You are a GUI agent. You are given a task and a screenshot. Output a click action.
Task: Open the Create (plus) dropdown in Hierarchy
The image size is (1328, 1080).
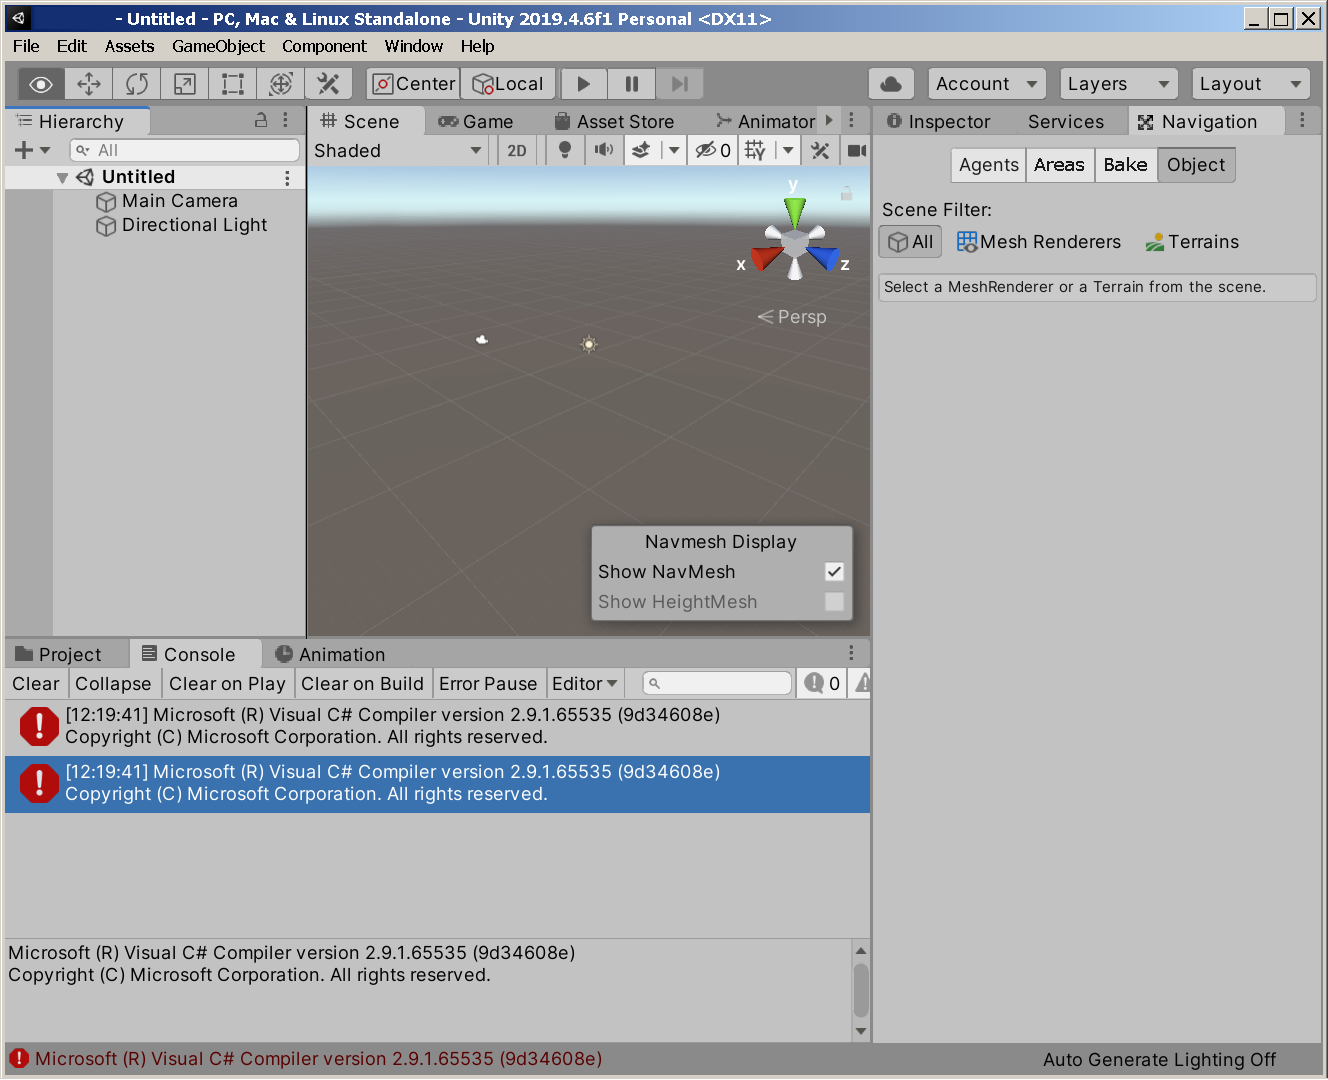tap(32, 150)
